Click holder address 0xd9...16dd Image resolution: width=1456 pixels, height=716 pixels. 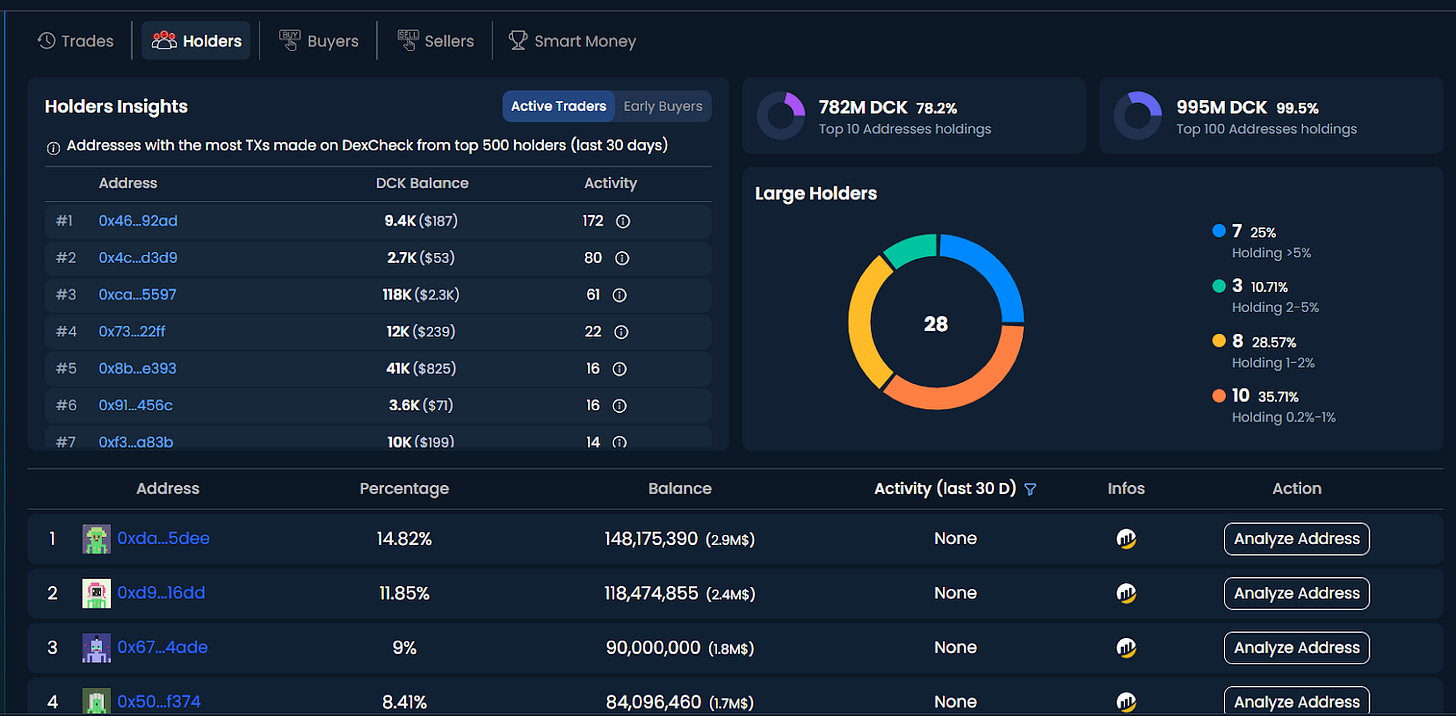[x=161, y=593]
